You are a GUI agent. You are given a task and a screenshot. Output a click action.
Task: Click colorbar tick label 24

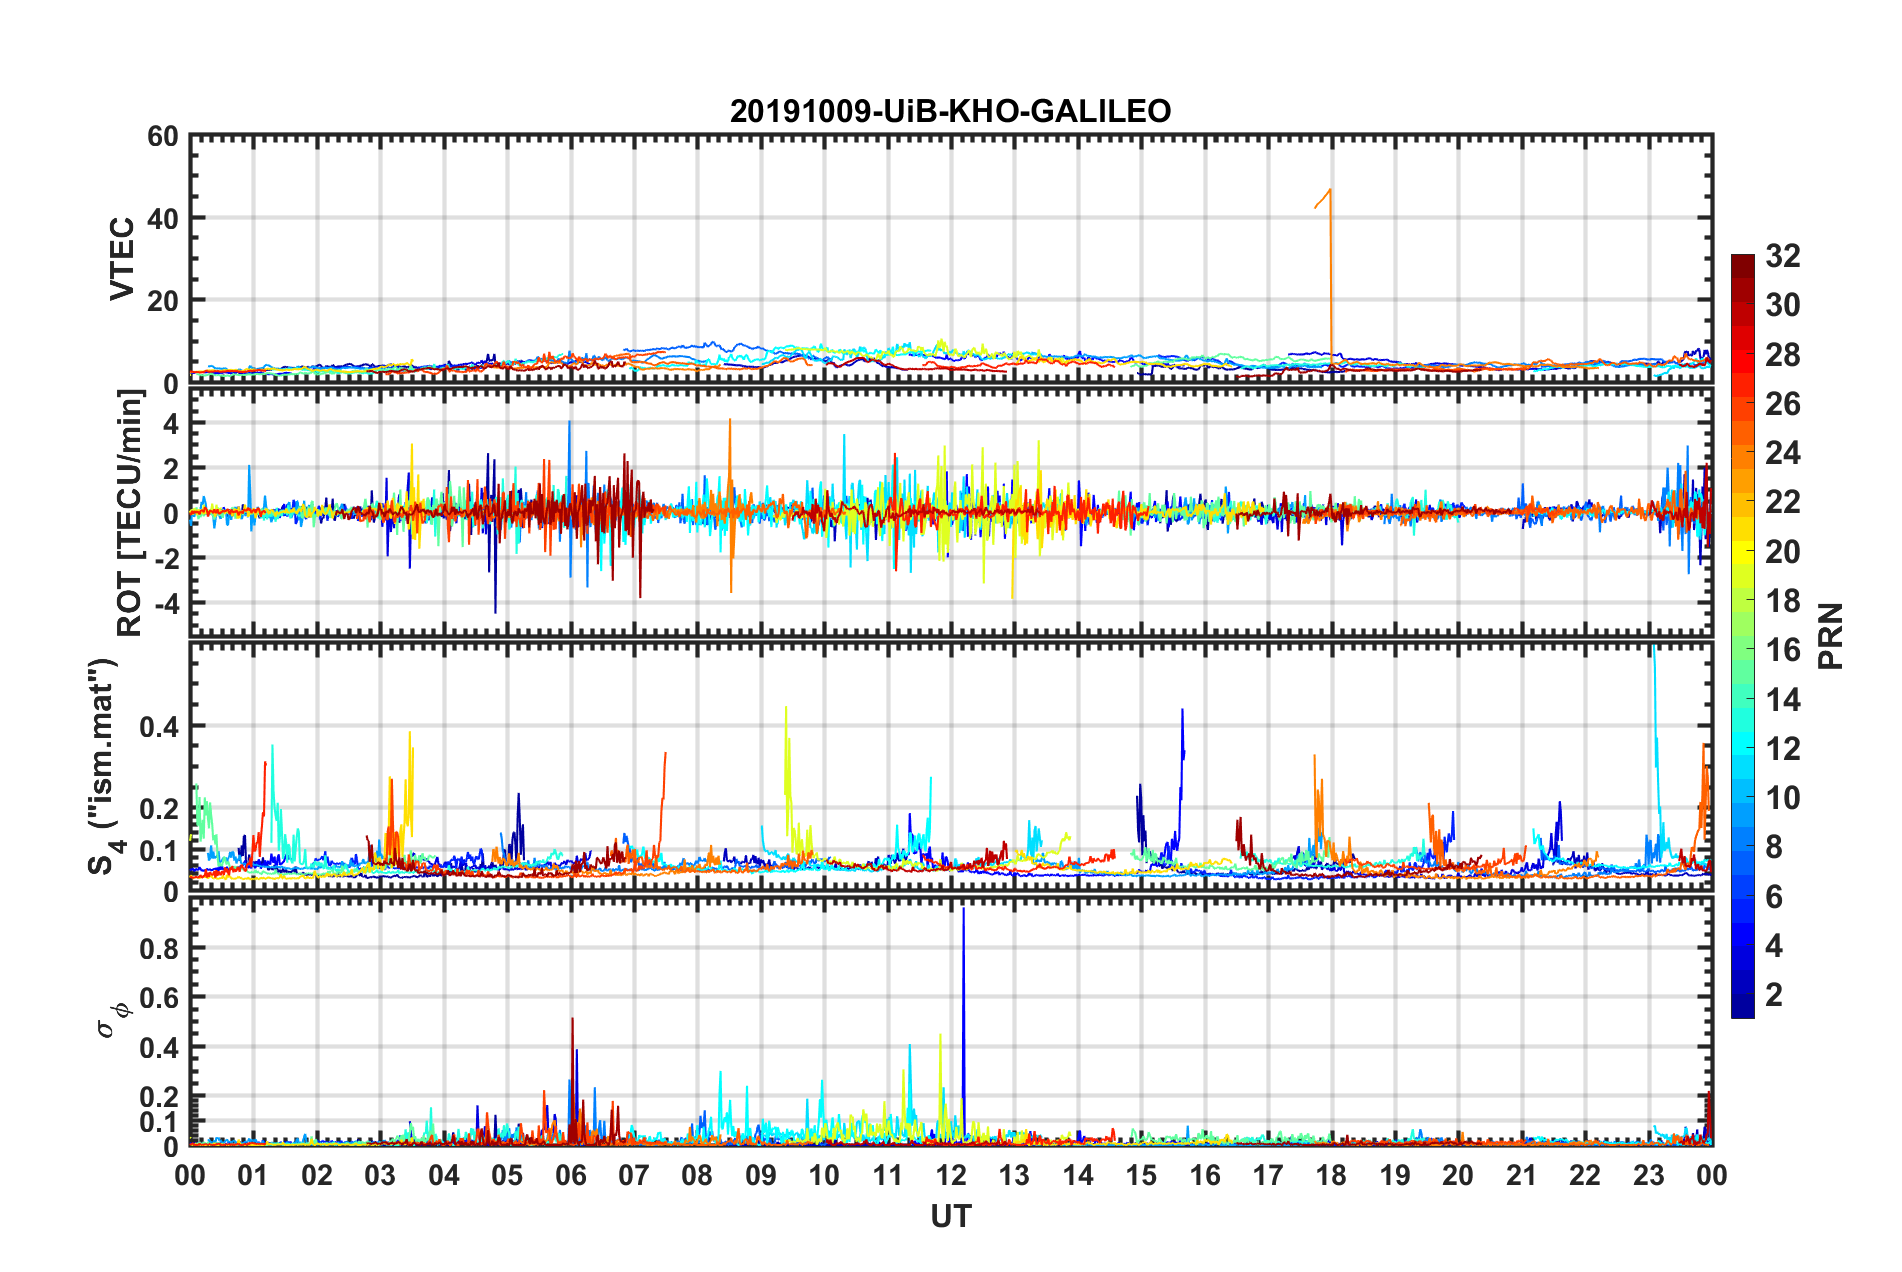(1783, 453)
